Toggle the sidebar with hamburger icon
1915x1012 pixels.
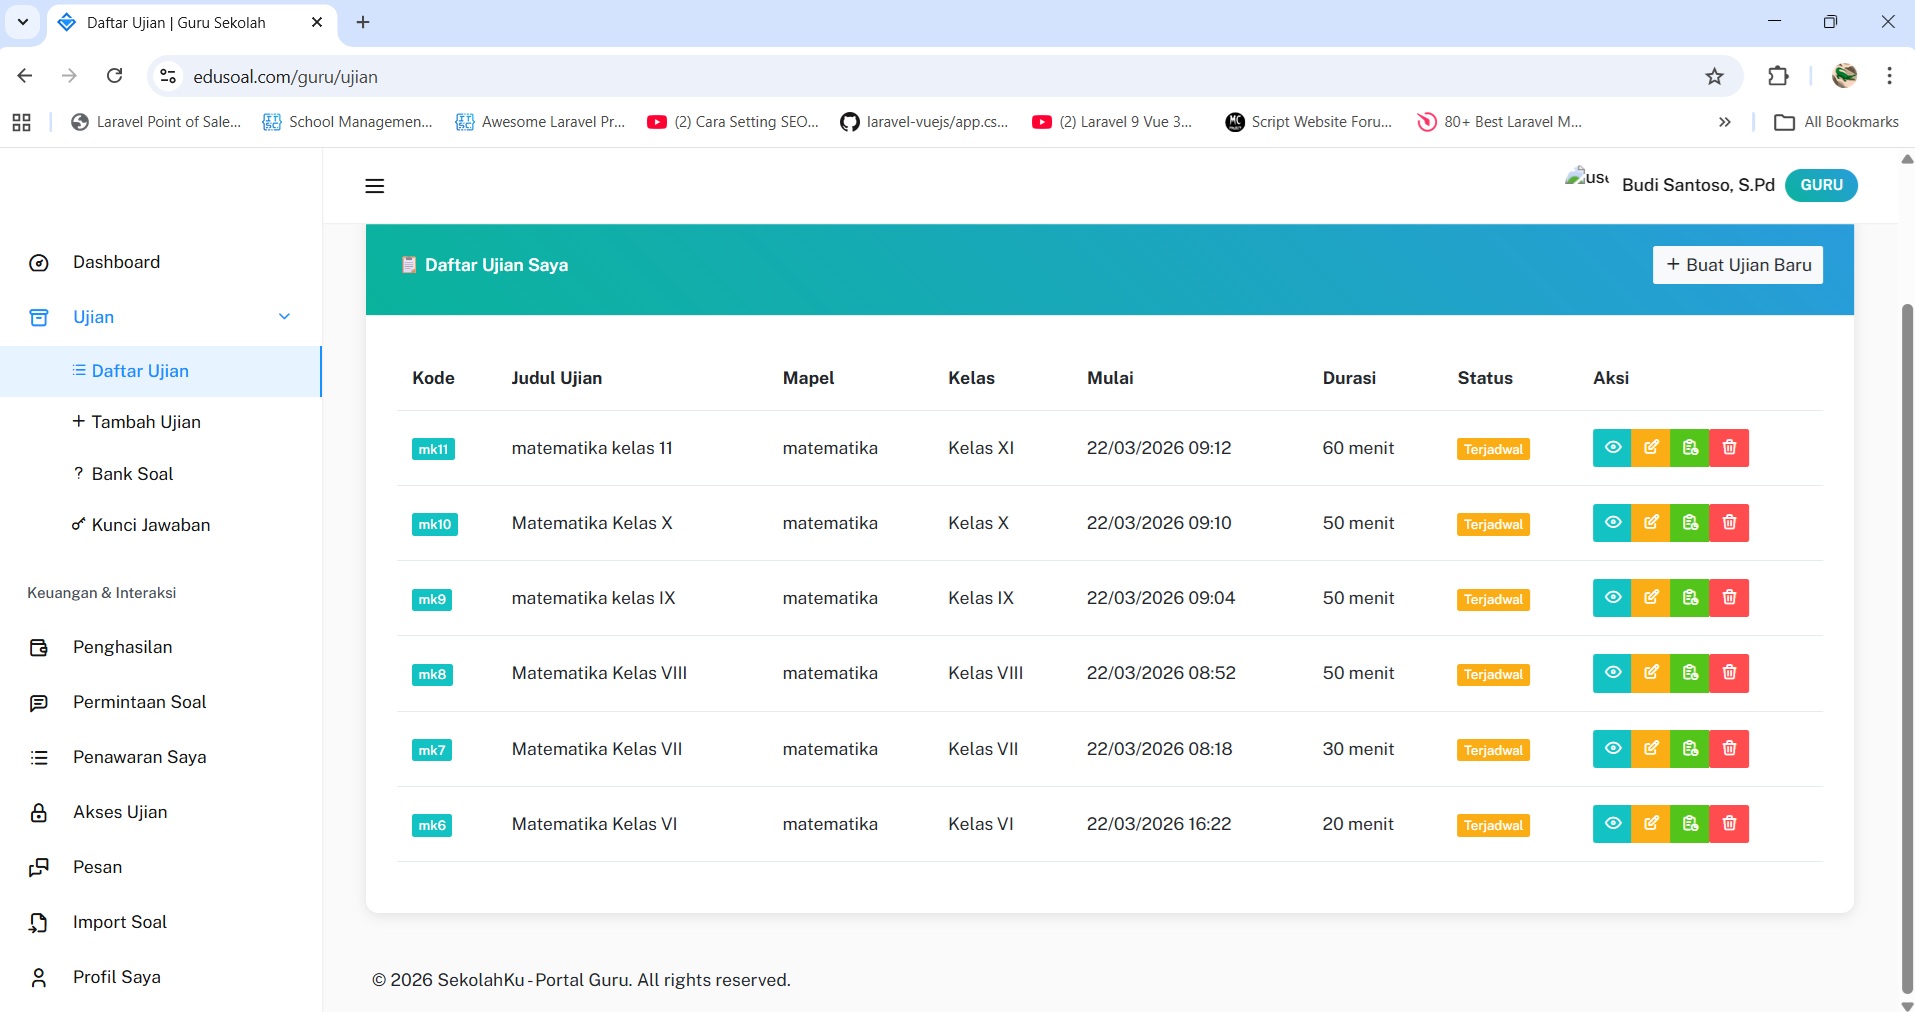tap(374, 186)
